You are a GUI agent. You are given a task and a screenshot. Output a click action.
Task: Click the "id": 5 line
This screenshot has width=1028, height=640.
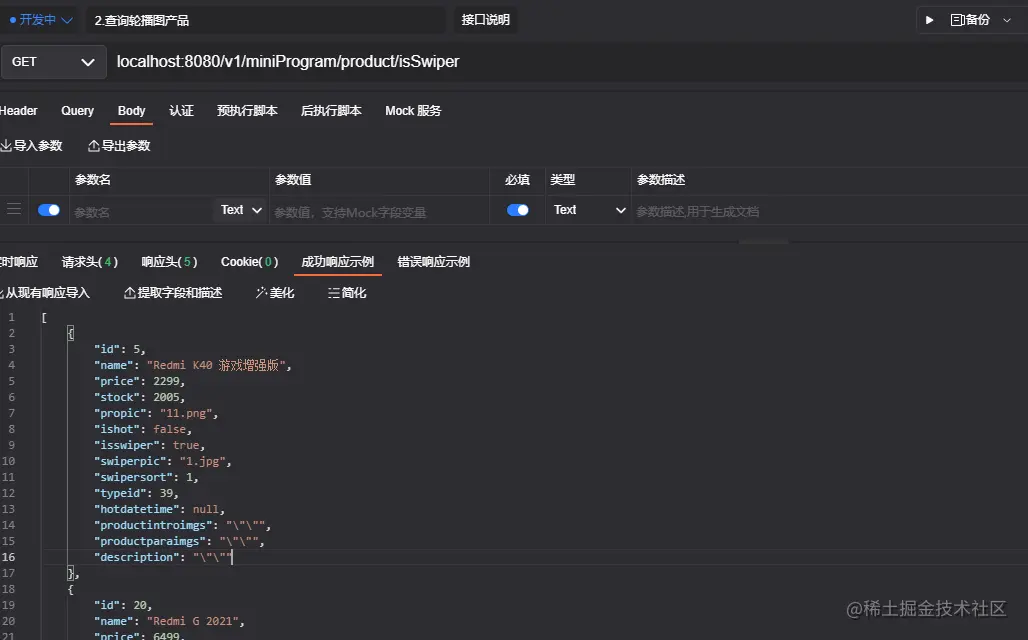click(x=120, y=349)
